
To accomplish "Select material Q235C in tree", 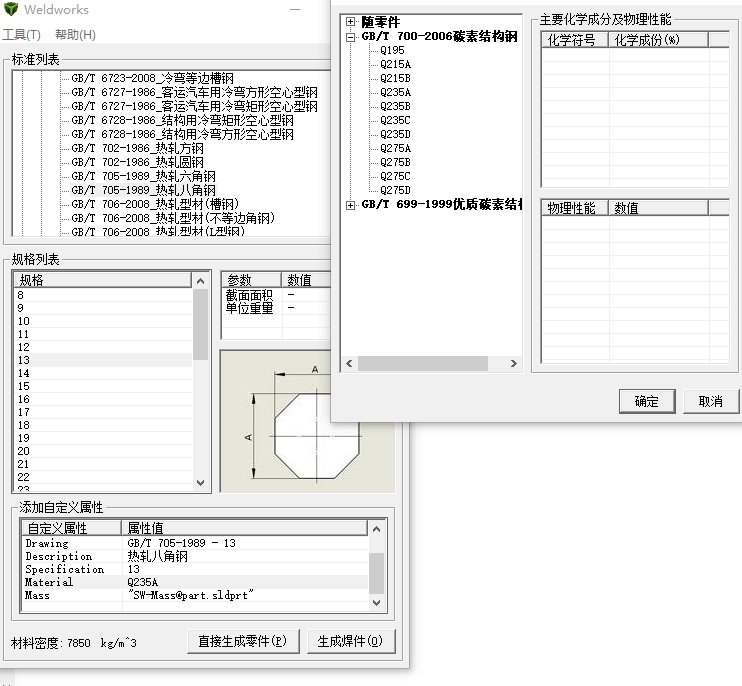I will point(396,120).
